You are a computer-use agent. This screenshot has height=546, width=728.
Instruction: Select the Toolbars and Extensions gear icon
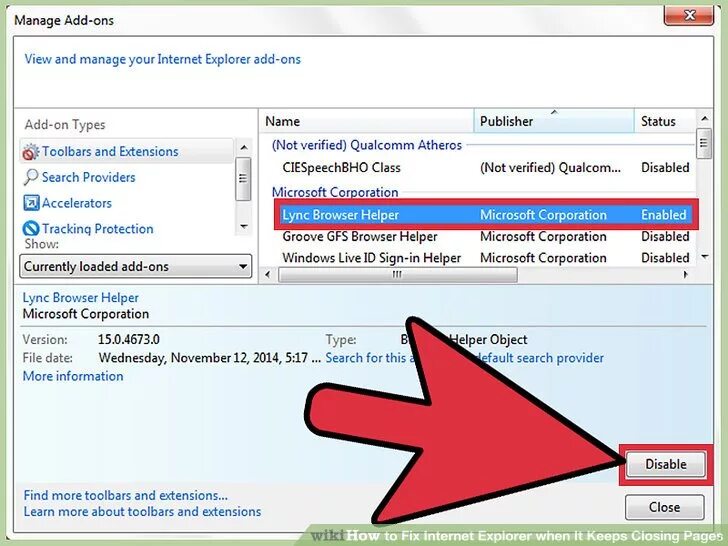31,152
